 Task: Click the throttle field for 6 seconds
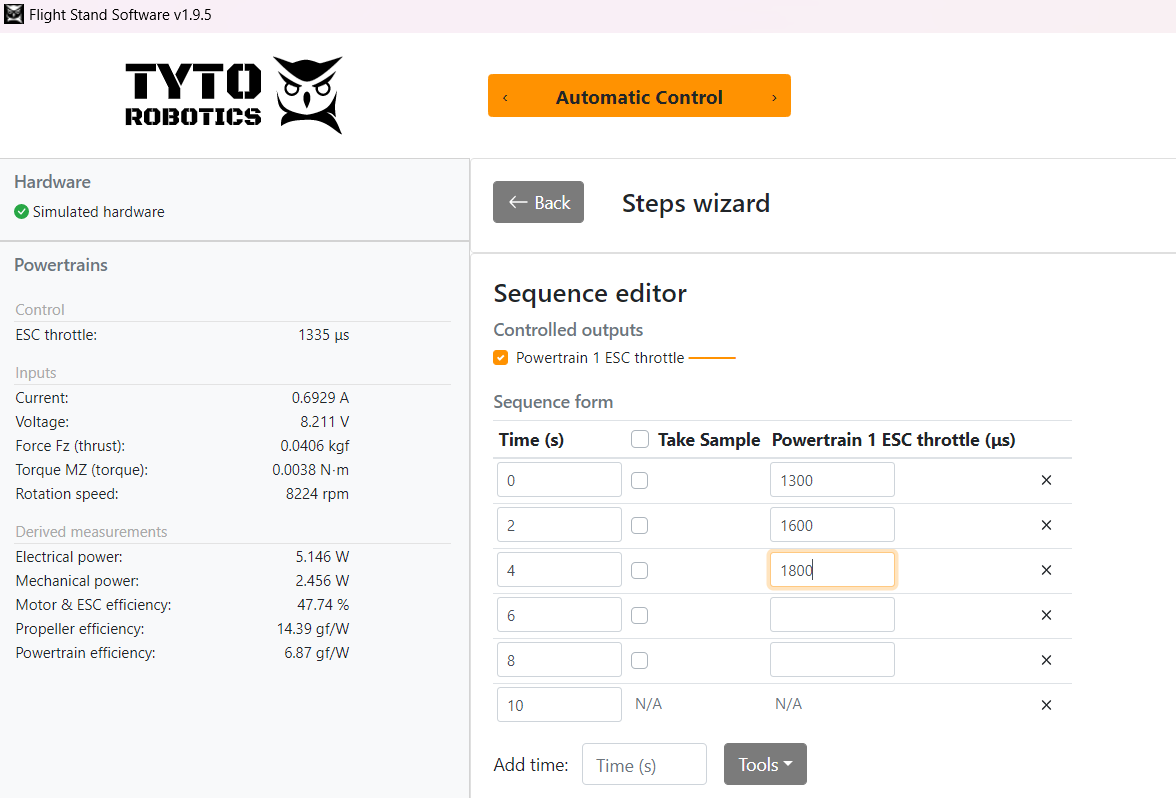click(832, 615)
